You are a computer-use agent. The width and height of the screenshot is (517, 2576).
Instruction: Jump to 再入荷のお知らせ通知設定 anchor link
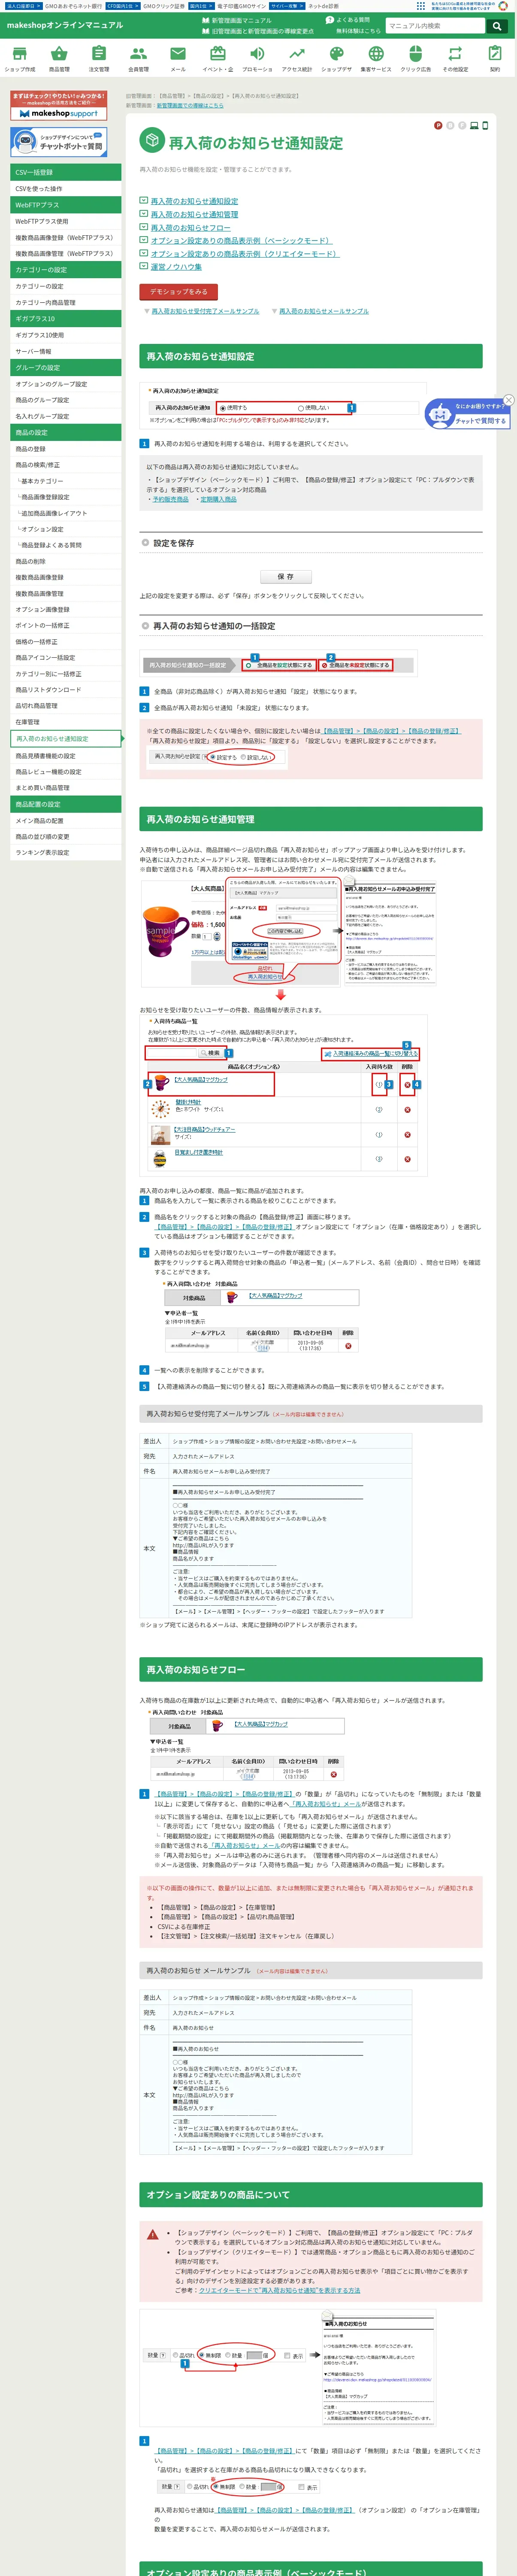coord(194,201)
